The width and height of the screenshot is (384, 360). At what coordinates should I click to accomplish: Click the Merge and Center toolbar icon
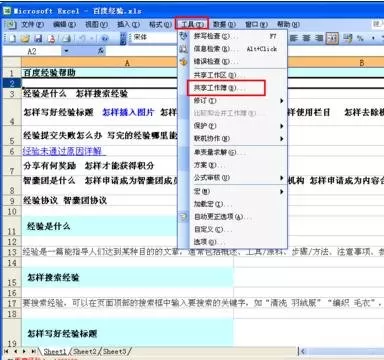[x=332, y=38]
